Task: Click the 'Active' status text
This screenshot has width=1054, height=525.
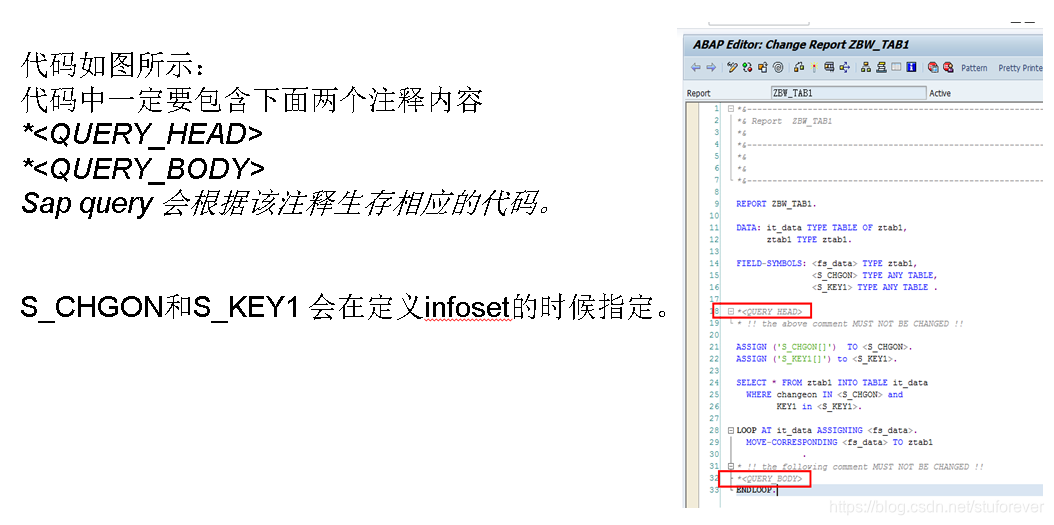Action: [940, 93]
